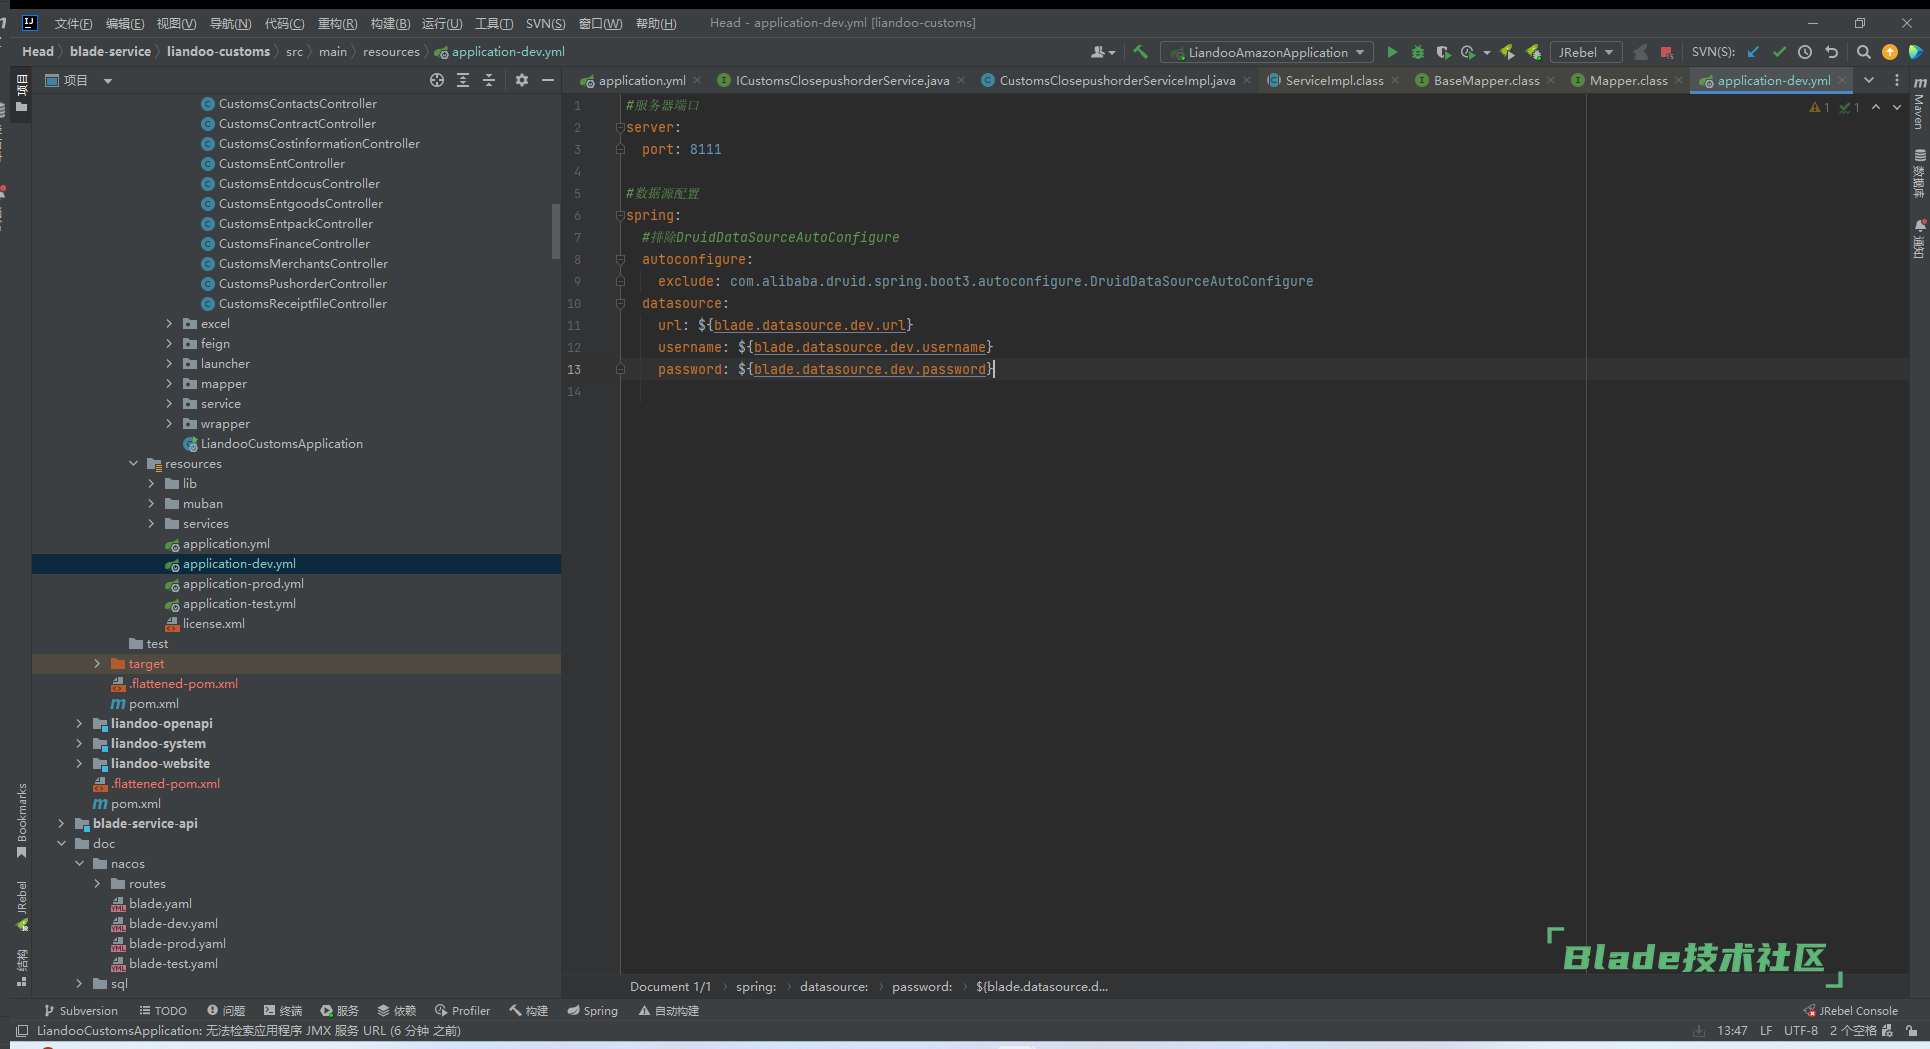
Task: Click Expand All icon in project panel
Action: (463, 80)
